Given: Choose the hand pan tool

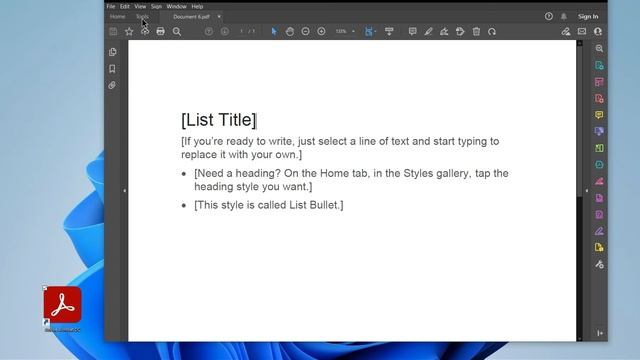Looking at the screenshot, I should point(290,31).
